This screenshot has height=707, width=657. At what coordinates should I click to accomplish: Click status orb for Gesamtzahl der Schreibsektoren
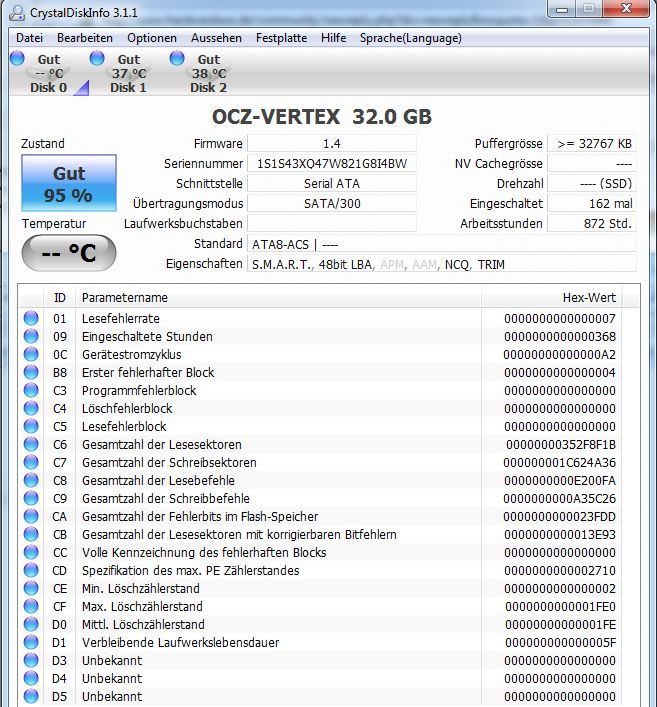(x=31, y=462)
